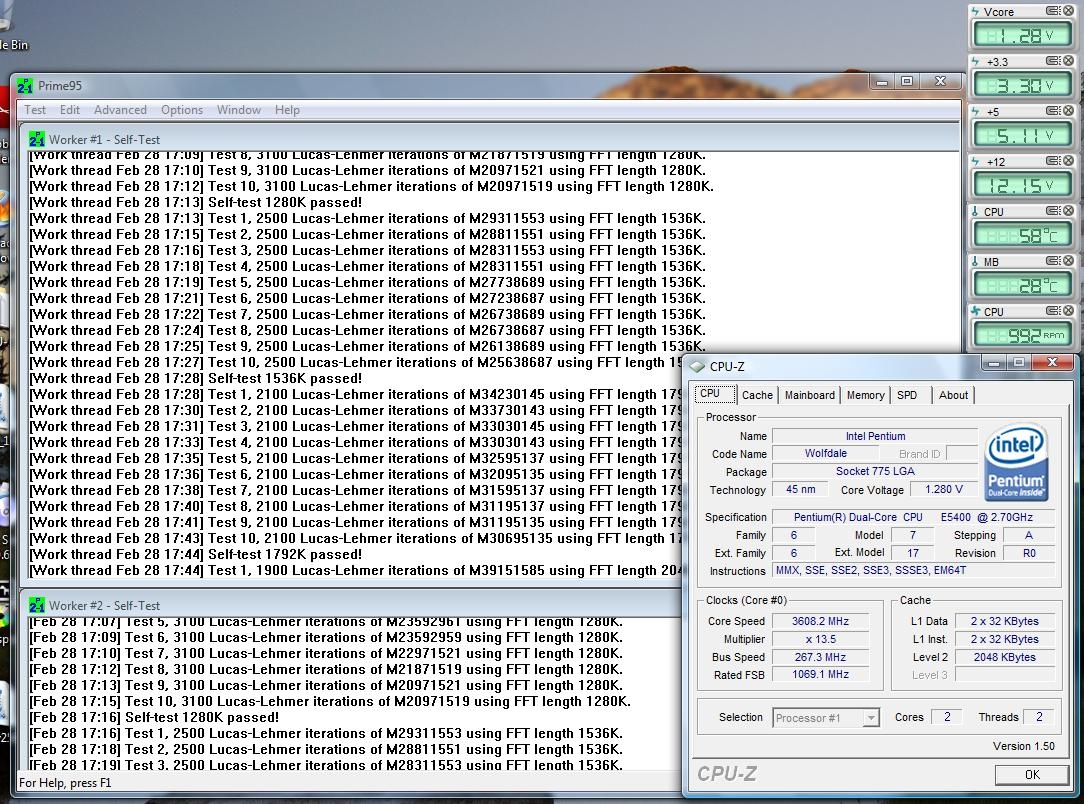Click the Rated FSB value 1069.1 MHz
This screenshot has height=804, width=1084.
(x=821, y=675)
